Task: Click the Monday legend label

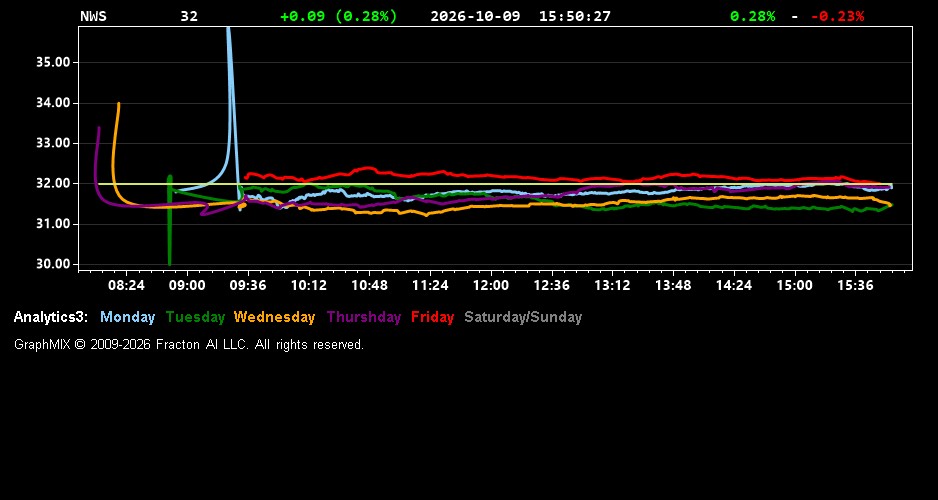Action: click(x=127, y=318)
